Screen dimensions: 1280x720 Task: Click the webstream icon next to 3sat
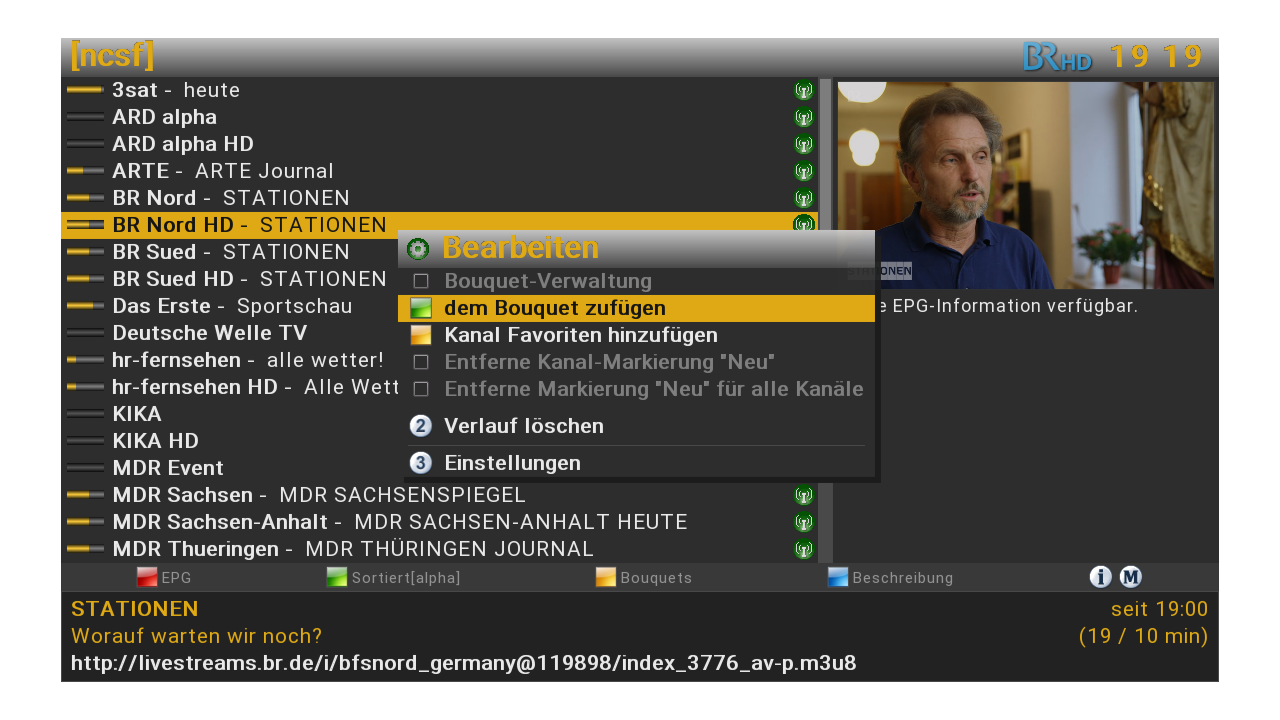[803, 90]
